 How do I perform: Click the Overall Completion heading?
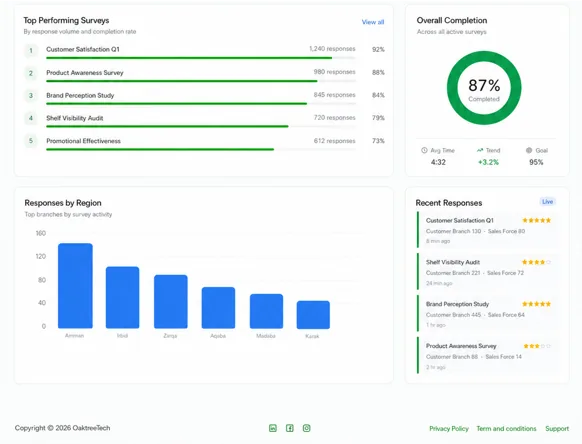[x=452, y=20]
